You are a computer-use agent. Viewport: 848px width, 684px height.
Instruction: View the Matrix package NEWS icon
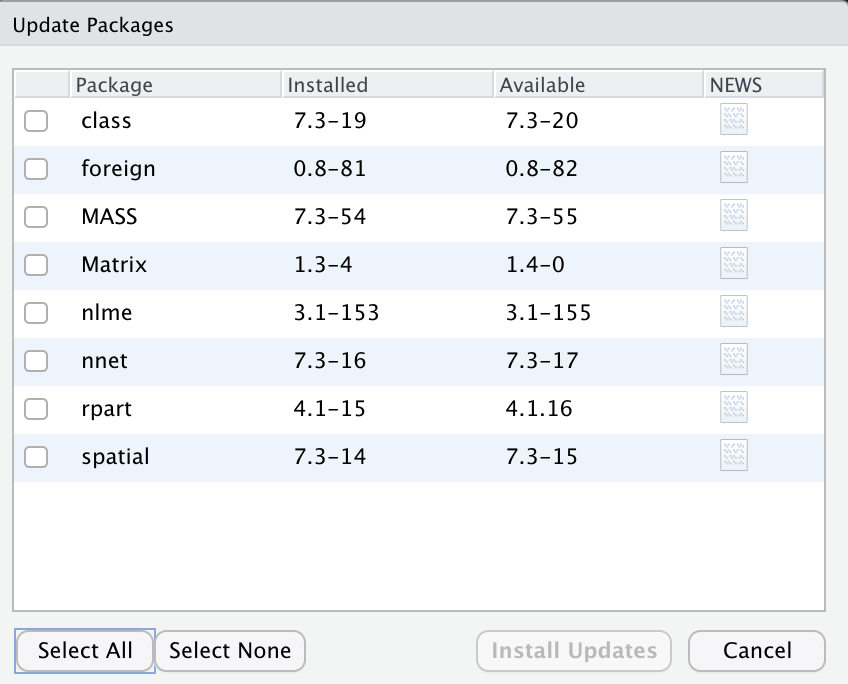point(733,264)
